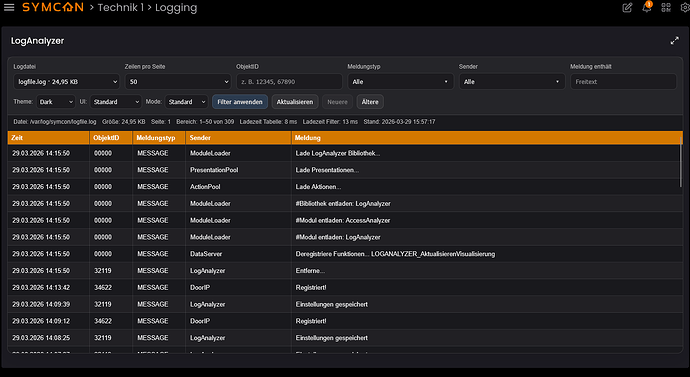Click timestamp 29.03.2026 14:08:25
Image resolution: width=690 pixels, height=377 pixels.
41,338
